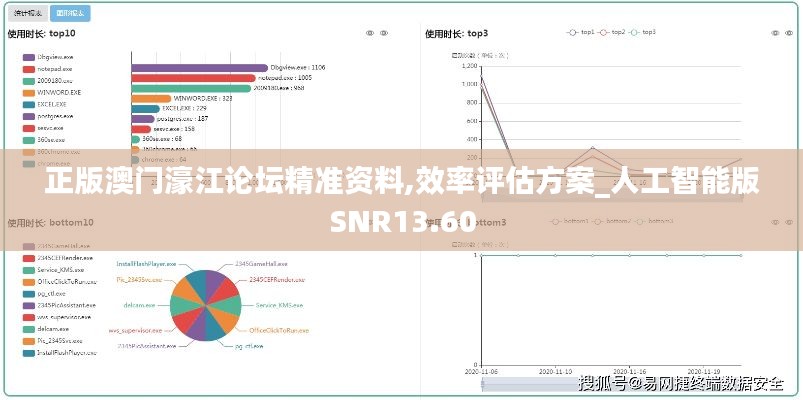Click the left eye icon in top10 panel header

coord(370,33)
